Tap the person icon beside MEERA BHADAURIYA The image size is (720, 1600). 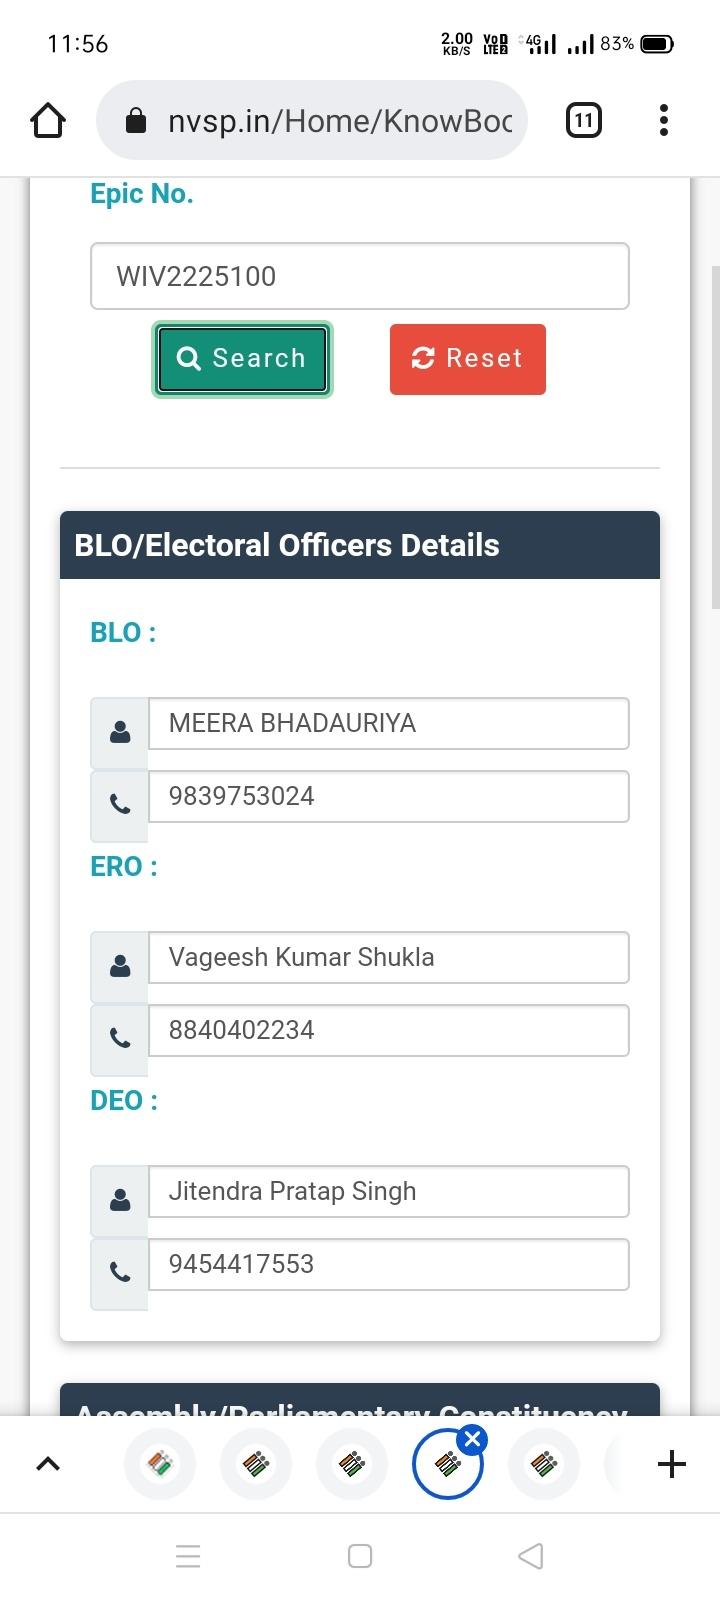[120, 733]
